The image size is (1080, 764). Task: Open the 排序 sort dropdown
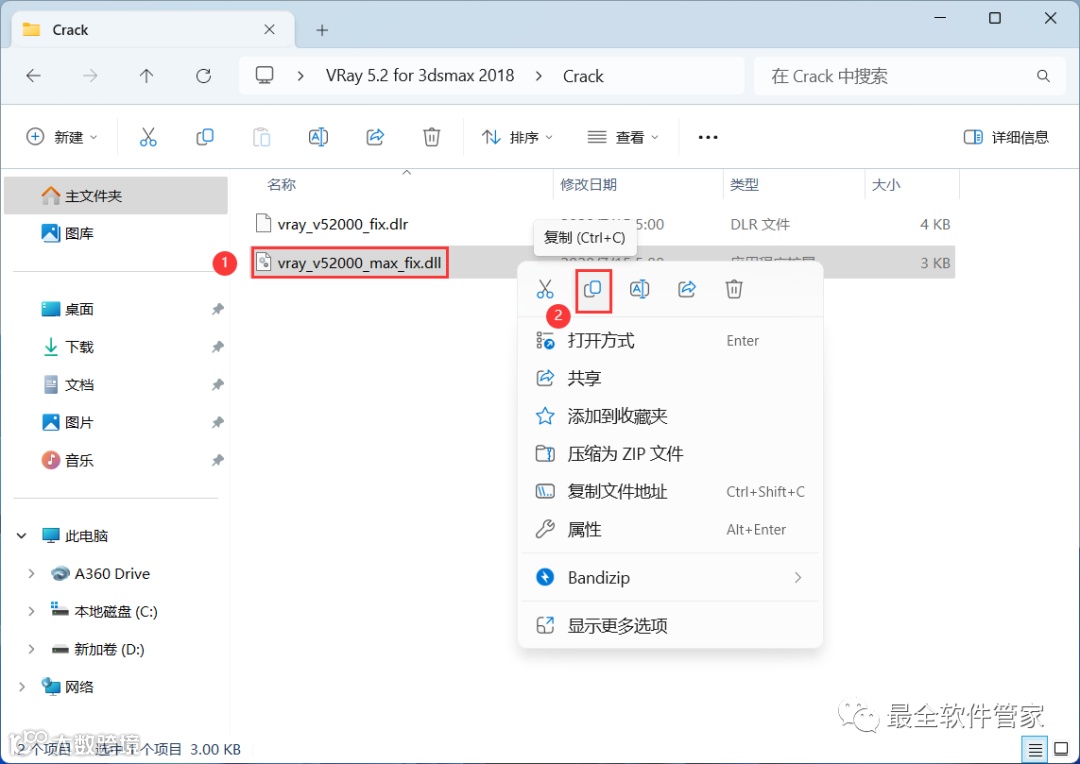[517, 137]
